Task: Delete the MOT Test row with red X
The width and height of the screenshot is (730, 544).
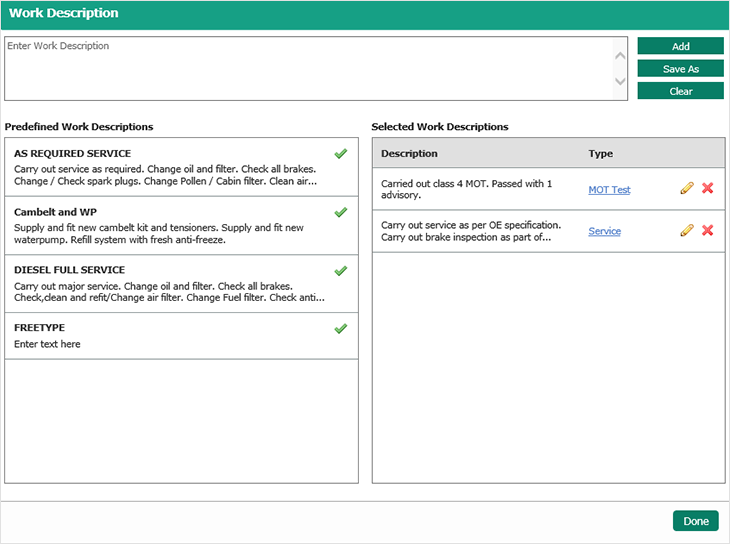Action: (x=708, y=189)
